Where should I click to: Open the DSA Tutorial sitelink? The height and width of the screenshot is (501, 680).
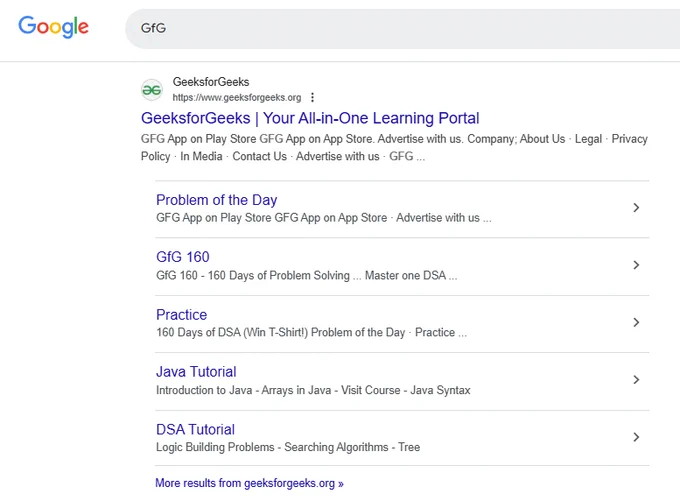coord(195,429)
